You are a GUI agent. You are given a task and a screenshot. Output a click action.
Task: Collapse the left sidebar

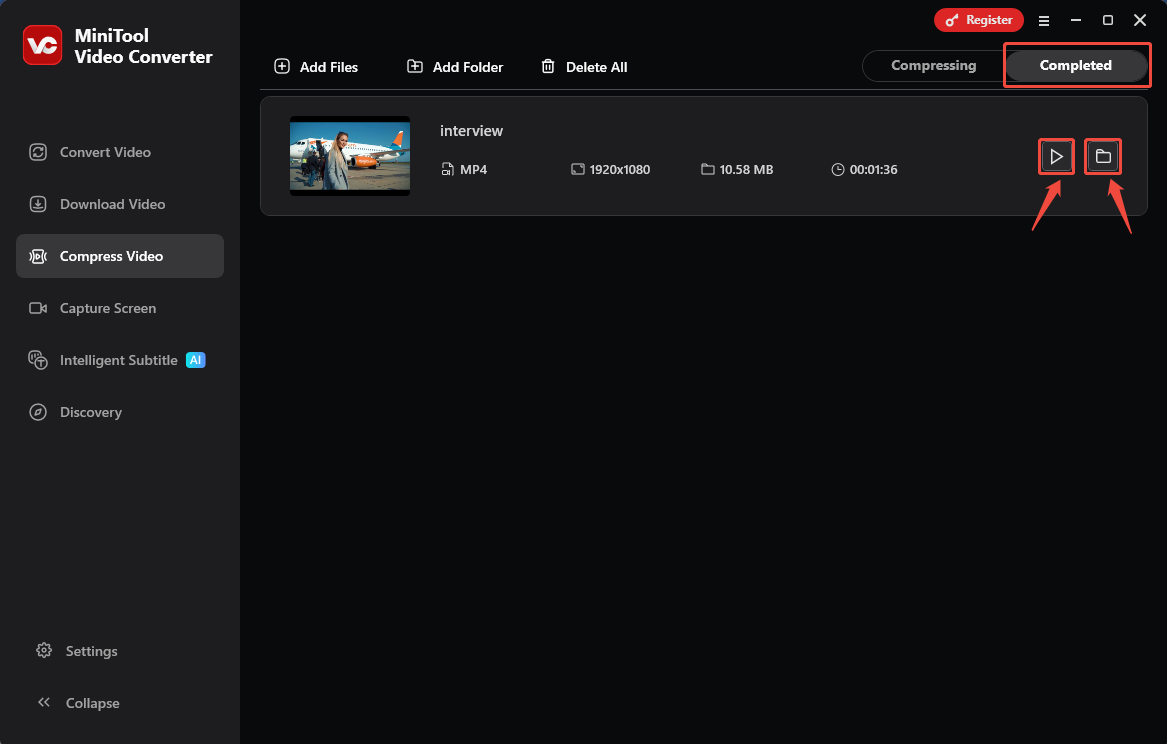point(43,703)
